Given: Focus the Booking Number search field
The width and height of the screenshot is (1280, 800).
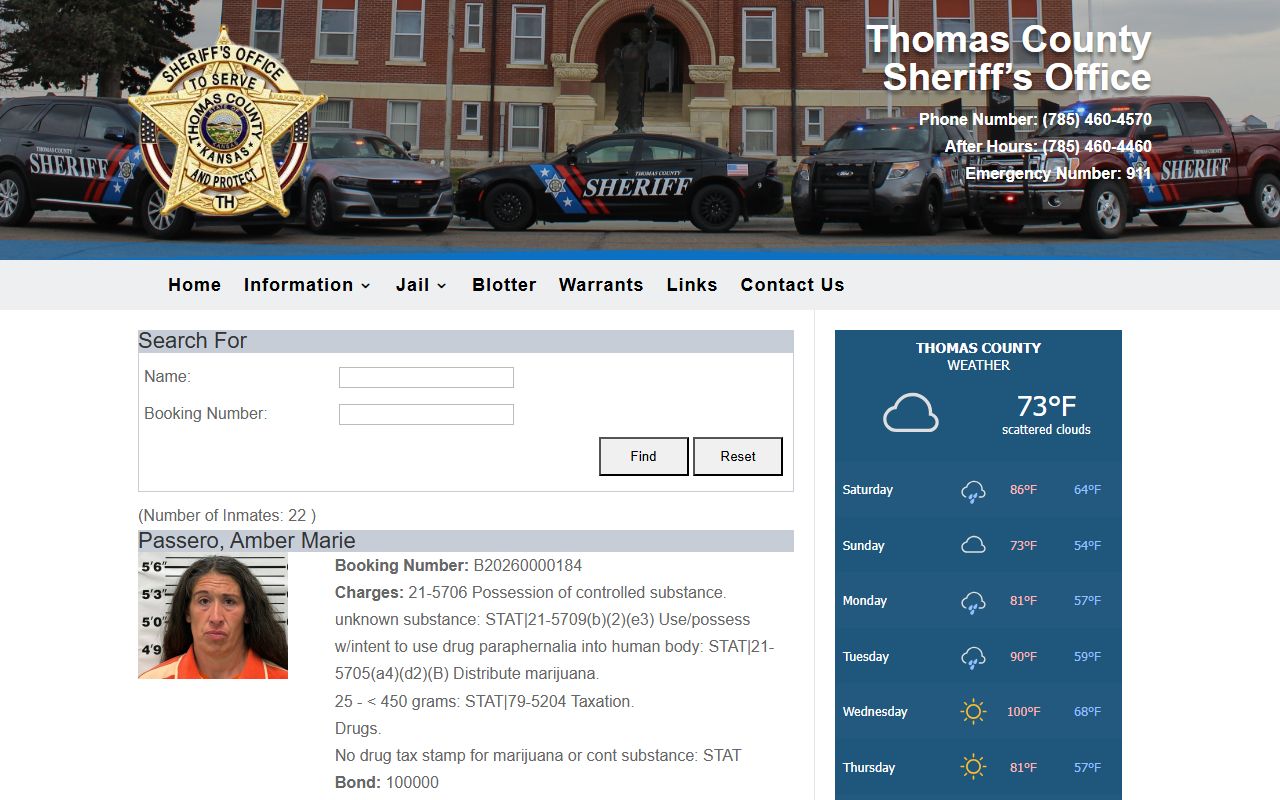Looking at the screenshot, I should [426, 414].
